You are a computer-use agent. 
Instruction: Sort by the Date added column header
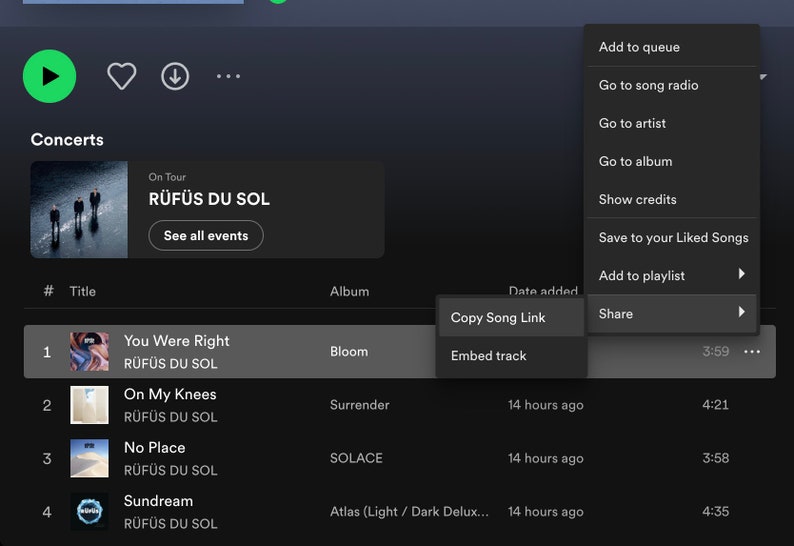(x=543, y=291)
